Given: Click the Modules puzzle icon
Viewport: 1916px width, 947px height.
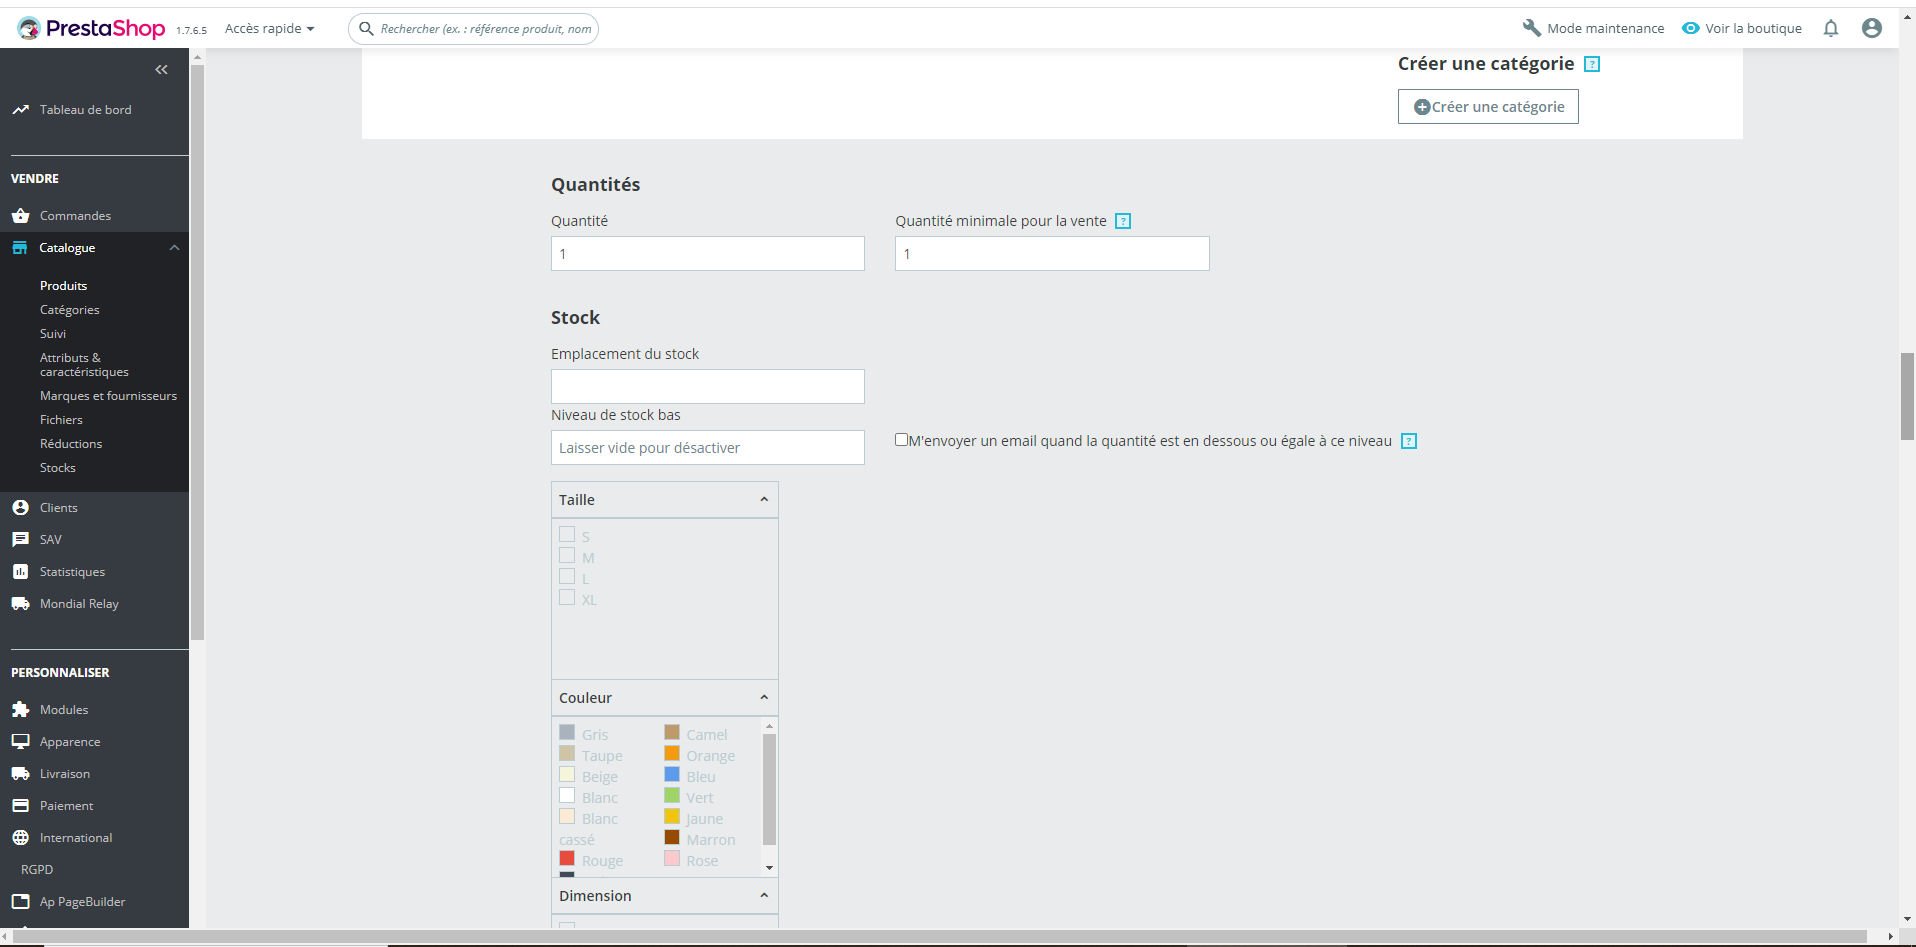Looking at the screenshot, I should tap(20, 710).
